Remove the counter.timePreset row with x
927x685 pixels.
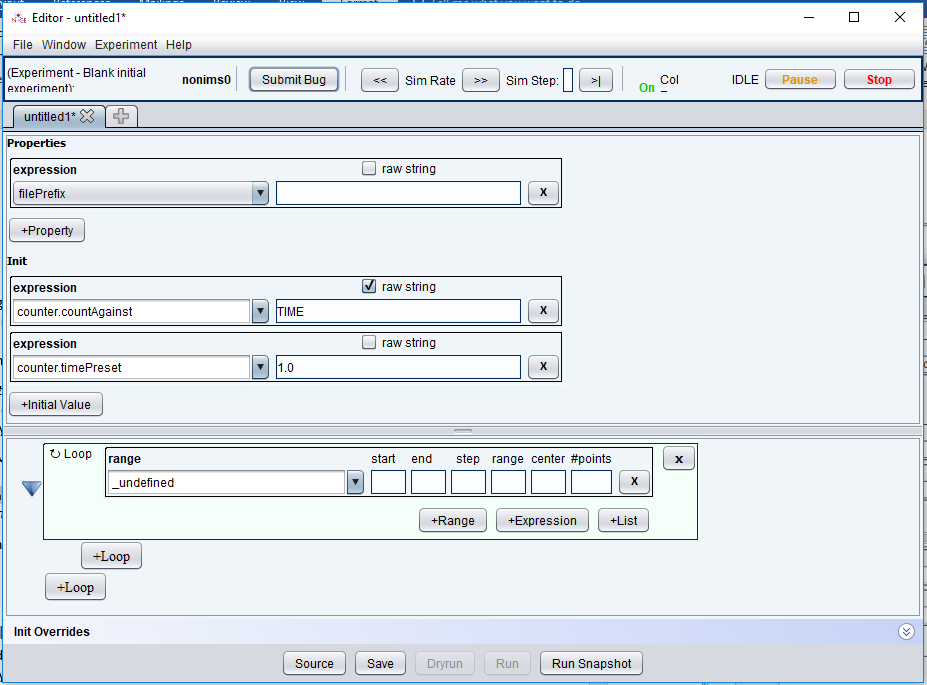pyautogui.click(x=543, y=367)
